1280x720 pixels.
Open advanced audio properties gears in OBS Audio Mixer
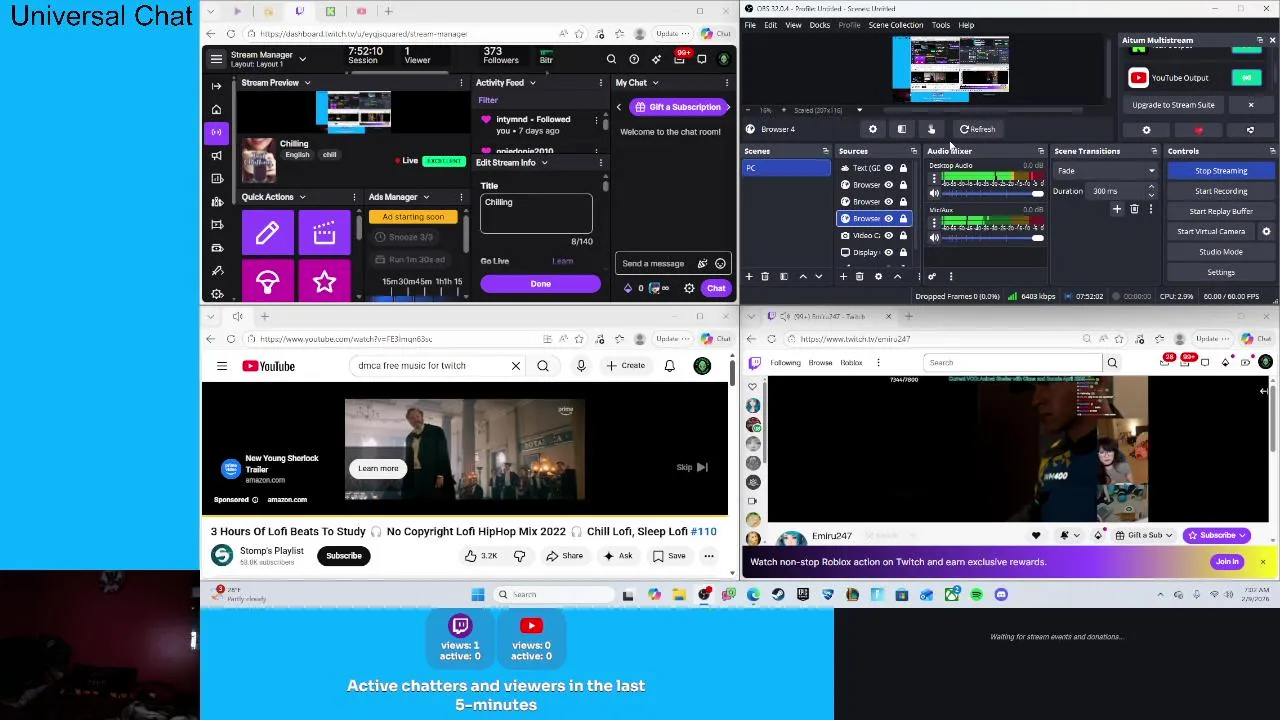click(932, 277)
